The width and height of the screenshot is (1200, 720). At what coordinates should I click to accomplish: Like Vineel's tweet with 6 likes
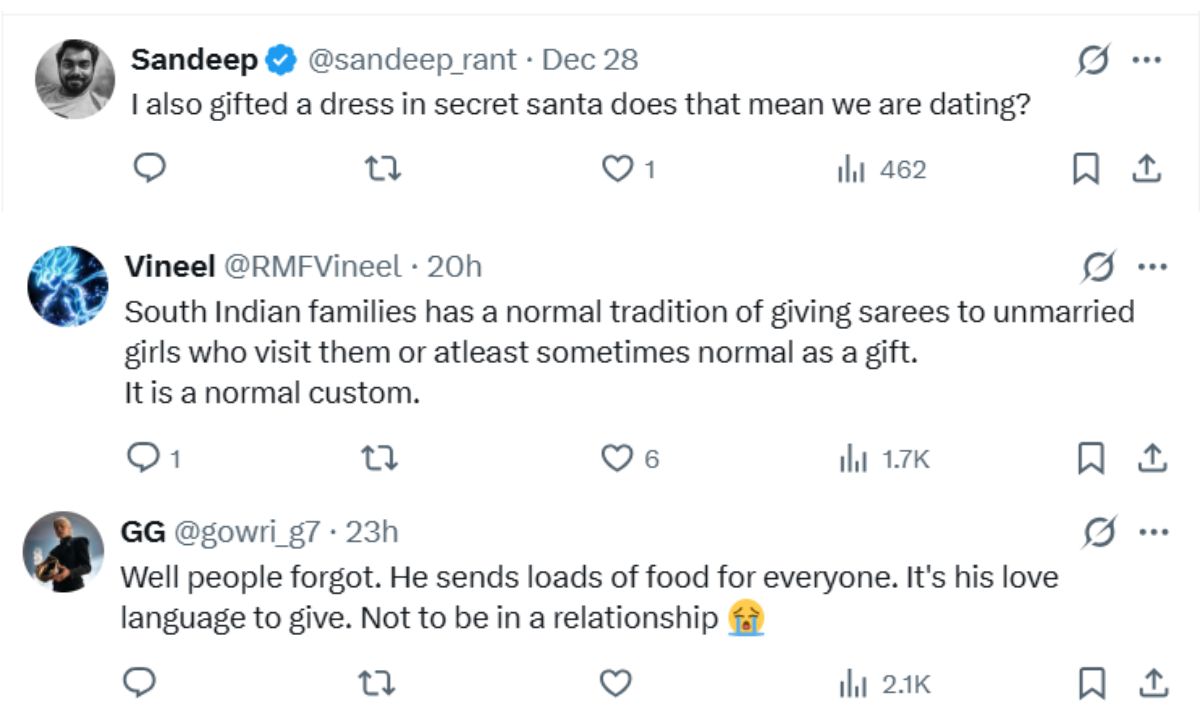pos(617,458)
